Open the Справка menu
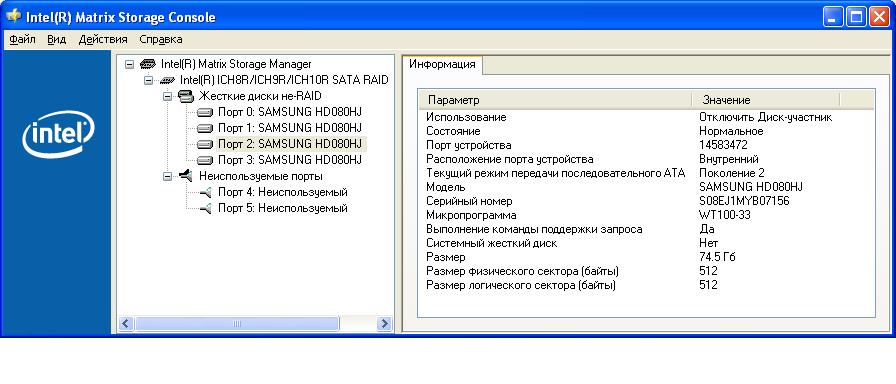This screenshot has width=896, height=384. click(x=161, y=39)
